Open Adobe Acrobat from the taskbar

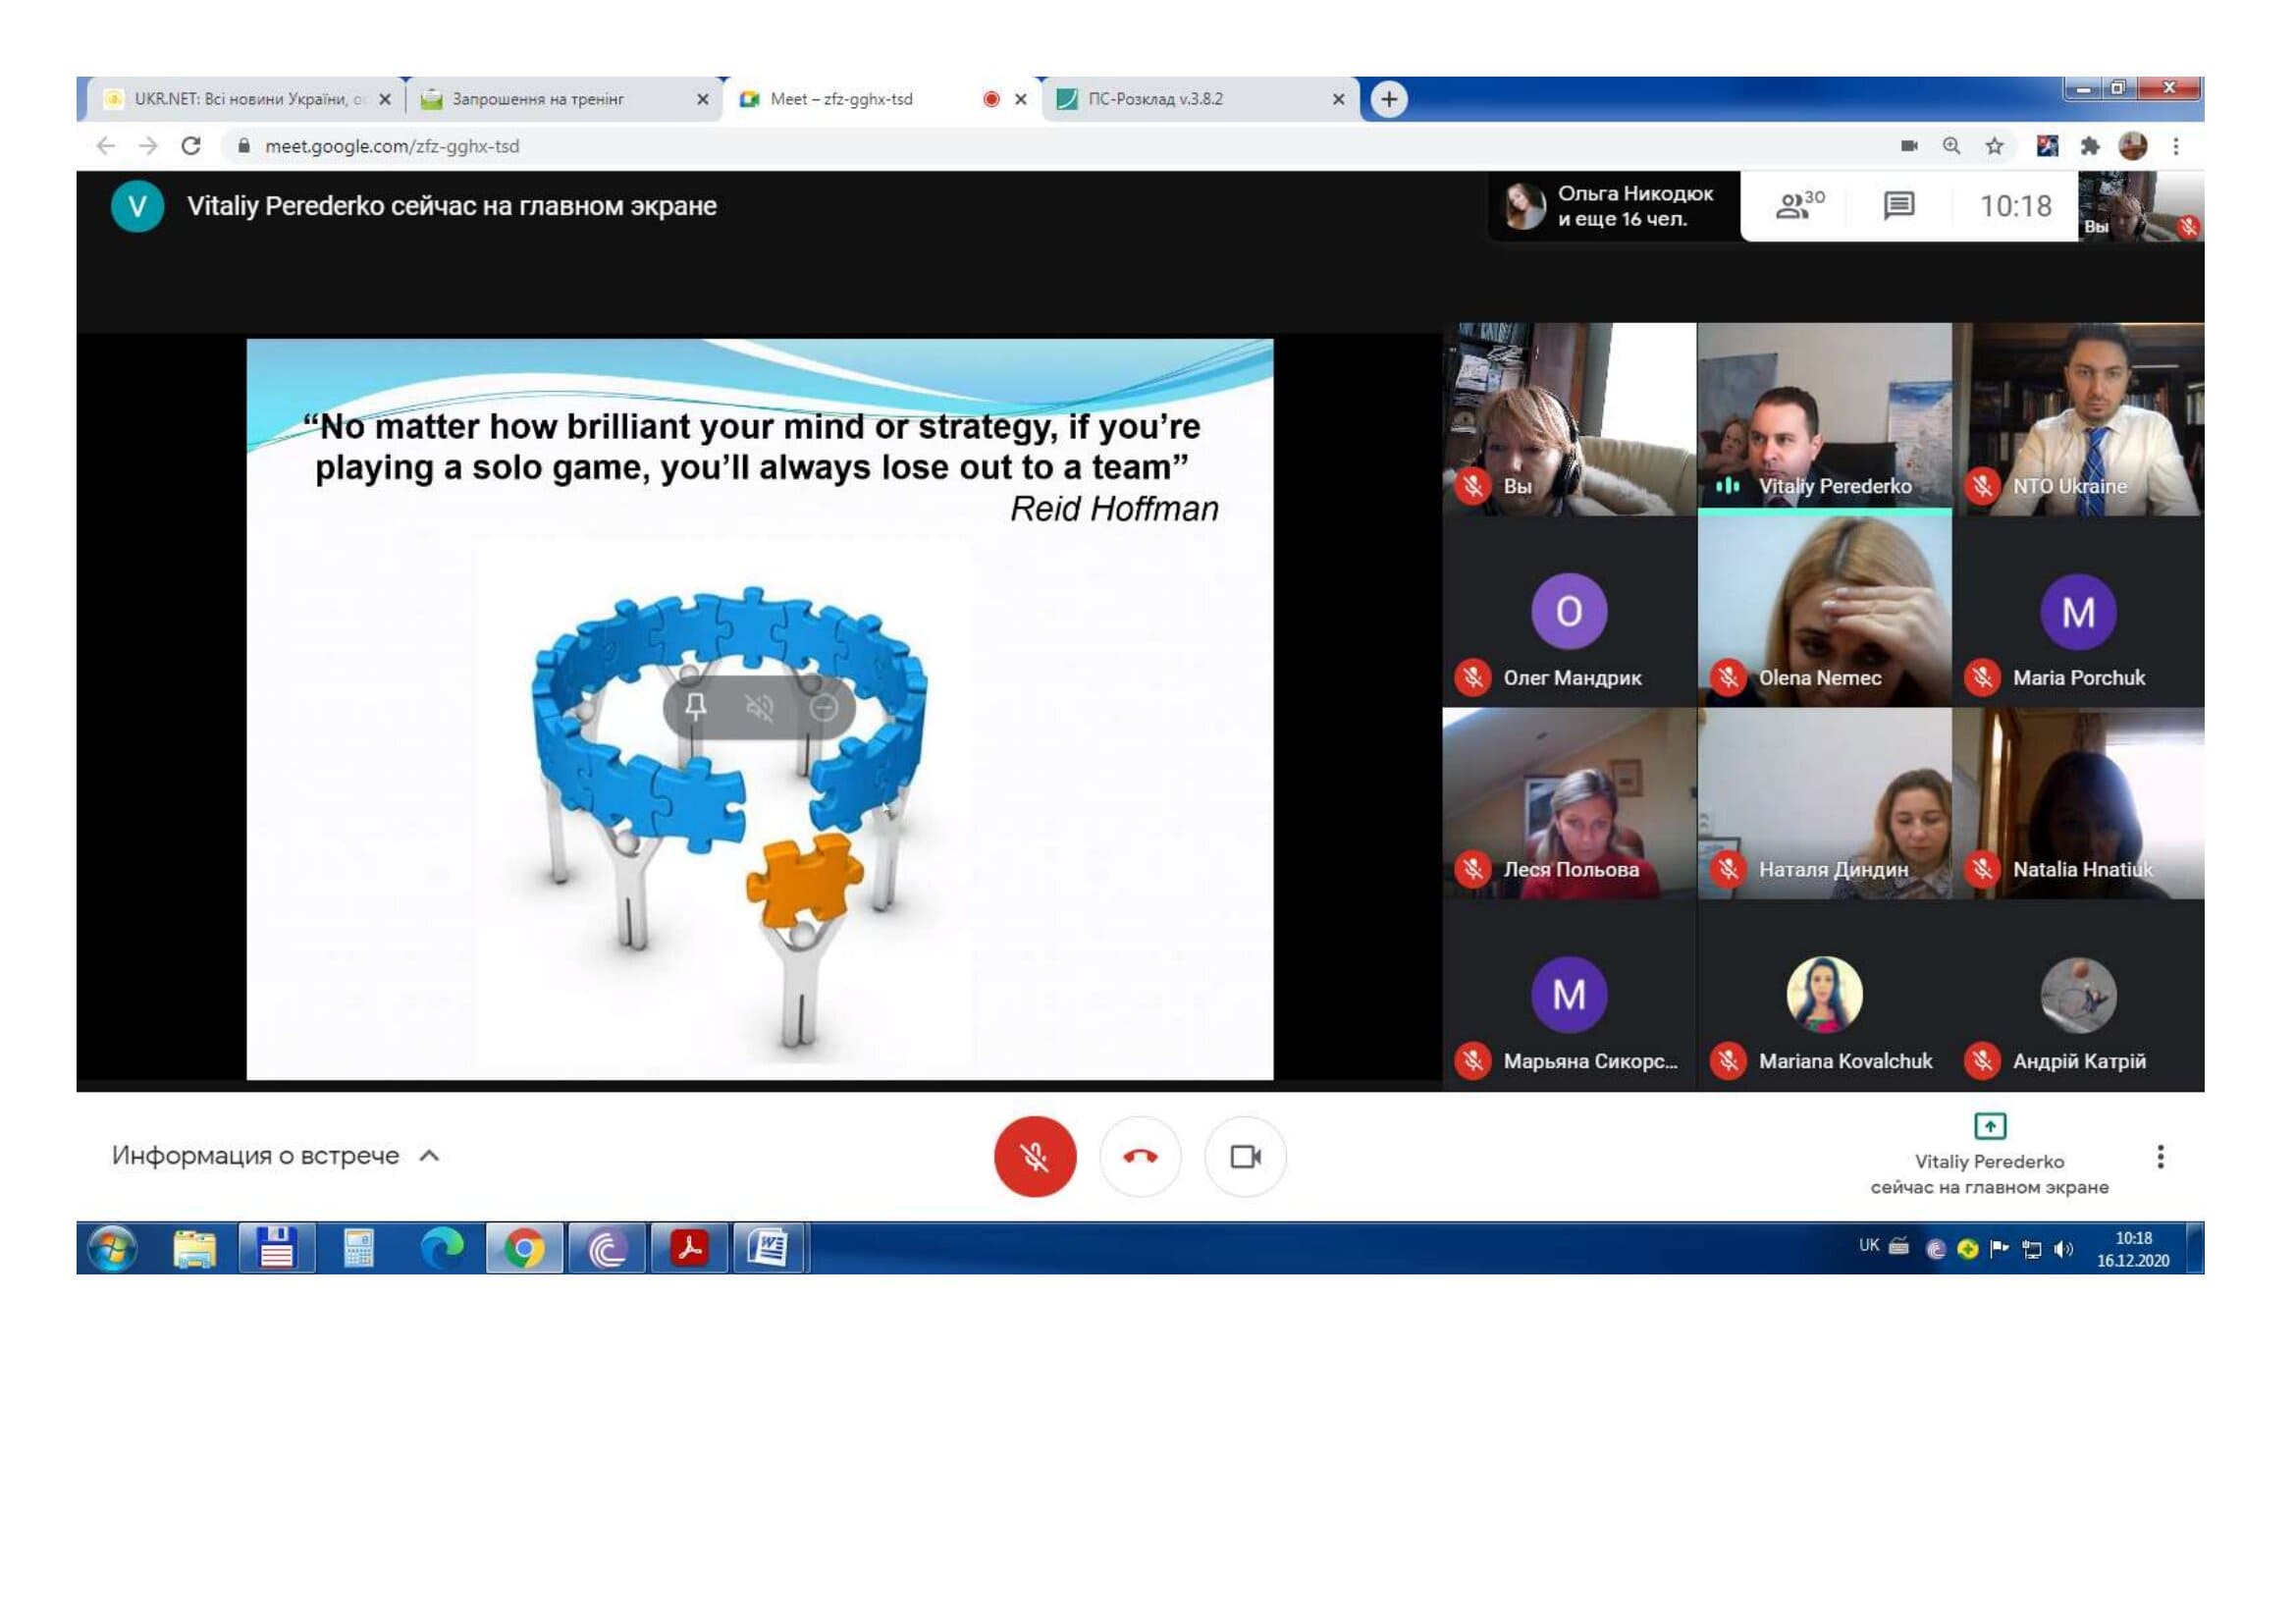click(688, 1247)
